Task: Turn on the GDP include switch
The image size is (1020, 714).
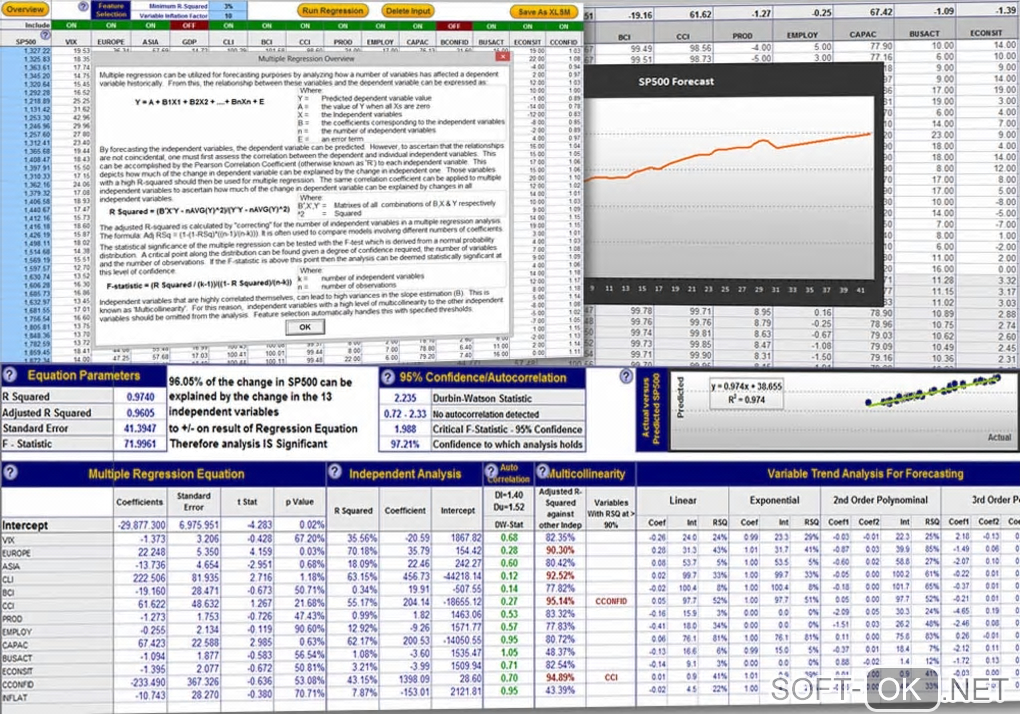Action: click(x=189, y=25)
